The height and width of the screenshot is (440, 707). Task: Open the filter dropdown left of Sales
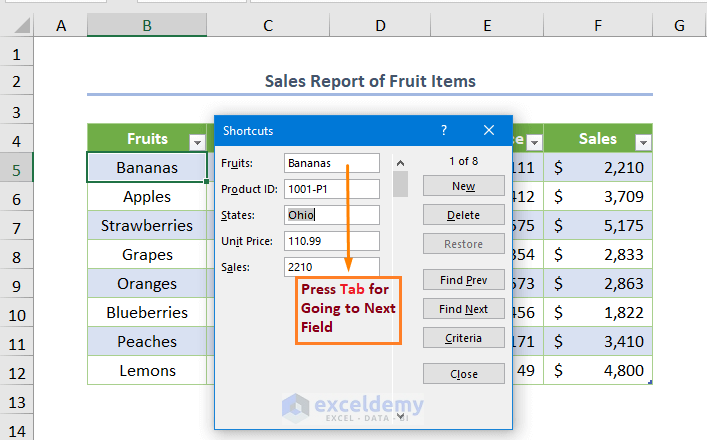tap(534, 141)
